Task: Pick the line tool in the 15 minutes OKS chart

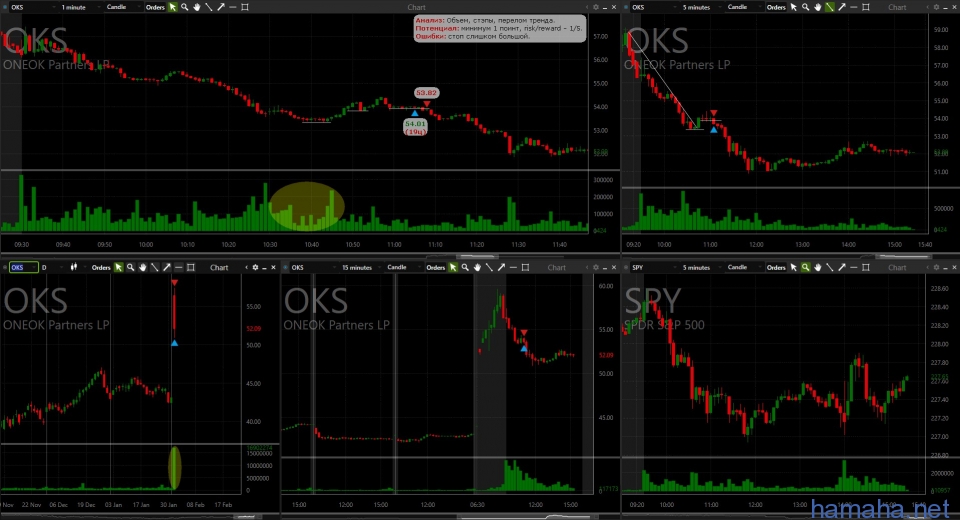Action: coord(489,268)
